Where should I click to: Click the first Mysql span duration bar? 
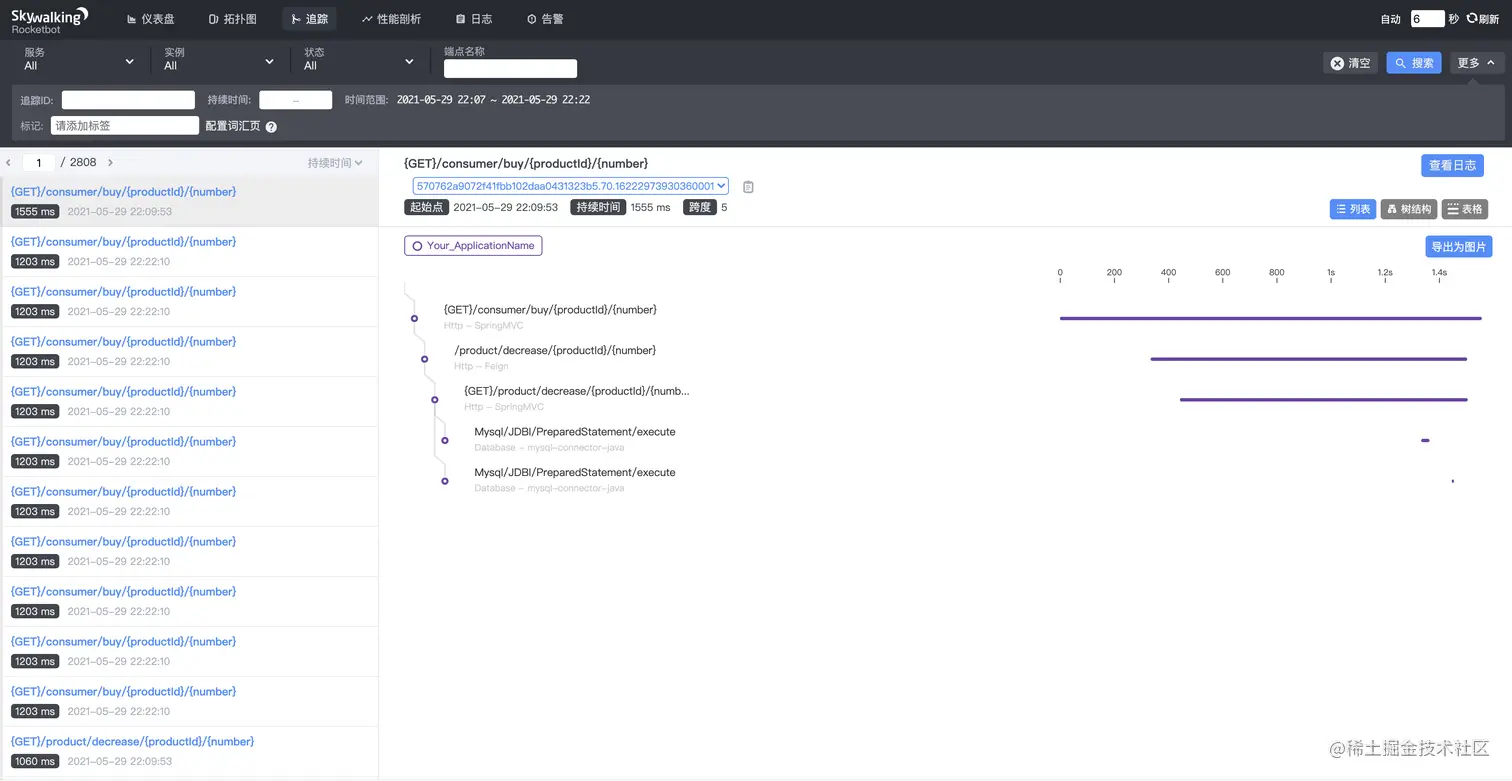coord(1425,440)
